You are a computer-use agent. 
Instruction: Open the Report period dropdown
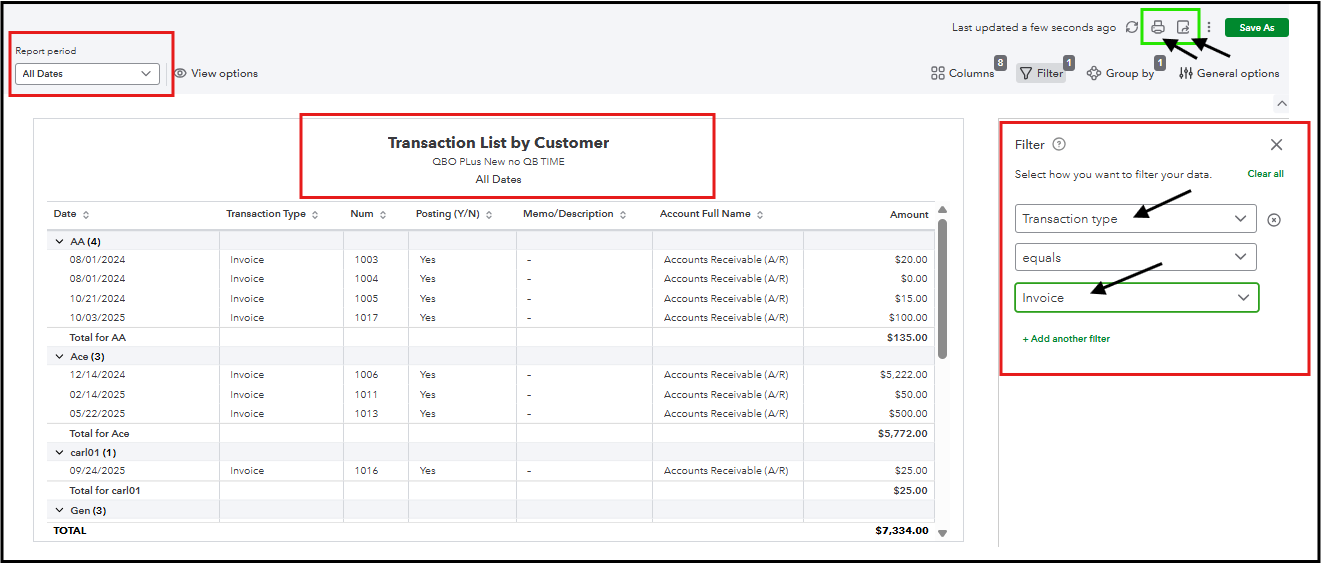tap(87, 74)
